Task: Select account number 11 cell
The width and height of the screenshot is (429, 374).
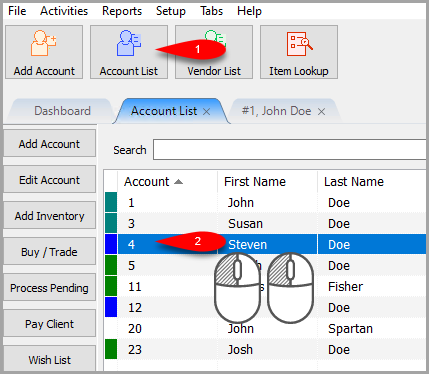Action: (x=167, y=287)
